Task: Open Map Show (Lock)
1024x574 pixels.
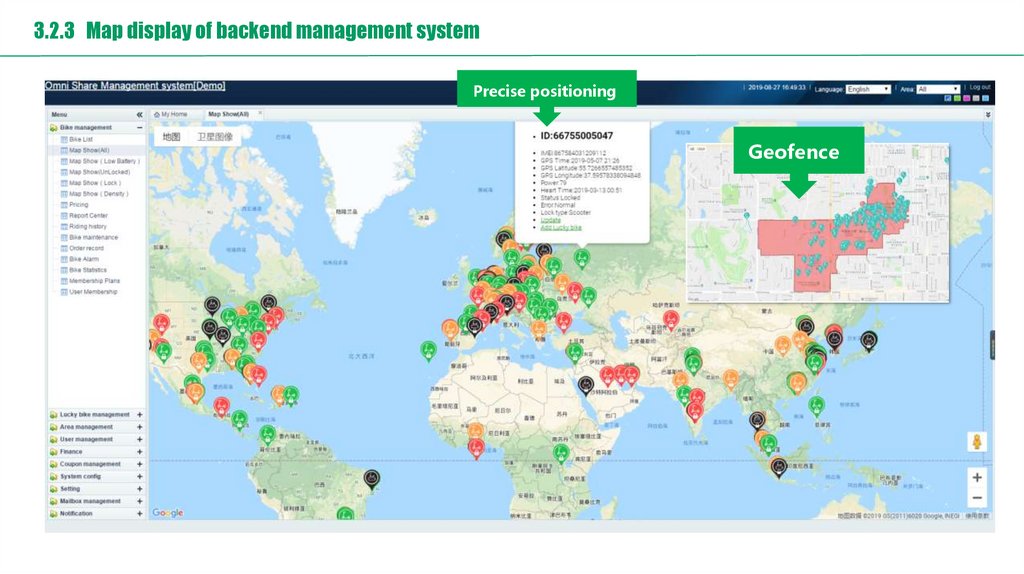Action: pyautogui.click(x=95, y=183)
